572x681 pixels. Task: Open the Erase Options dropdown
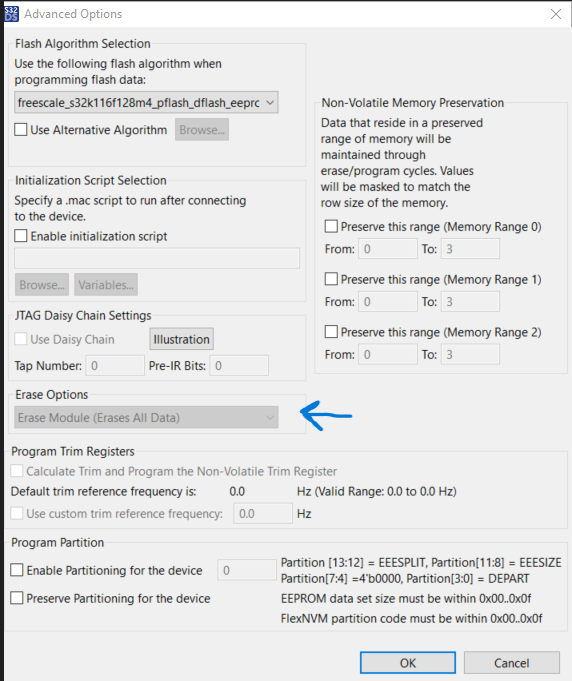146,417
